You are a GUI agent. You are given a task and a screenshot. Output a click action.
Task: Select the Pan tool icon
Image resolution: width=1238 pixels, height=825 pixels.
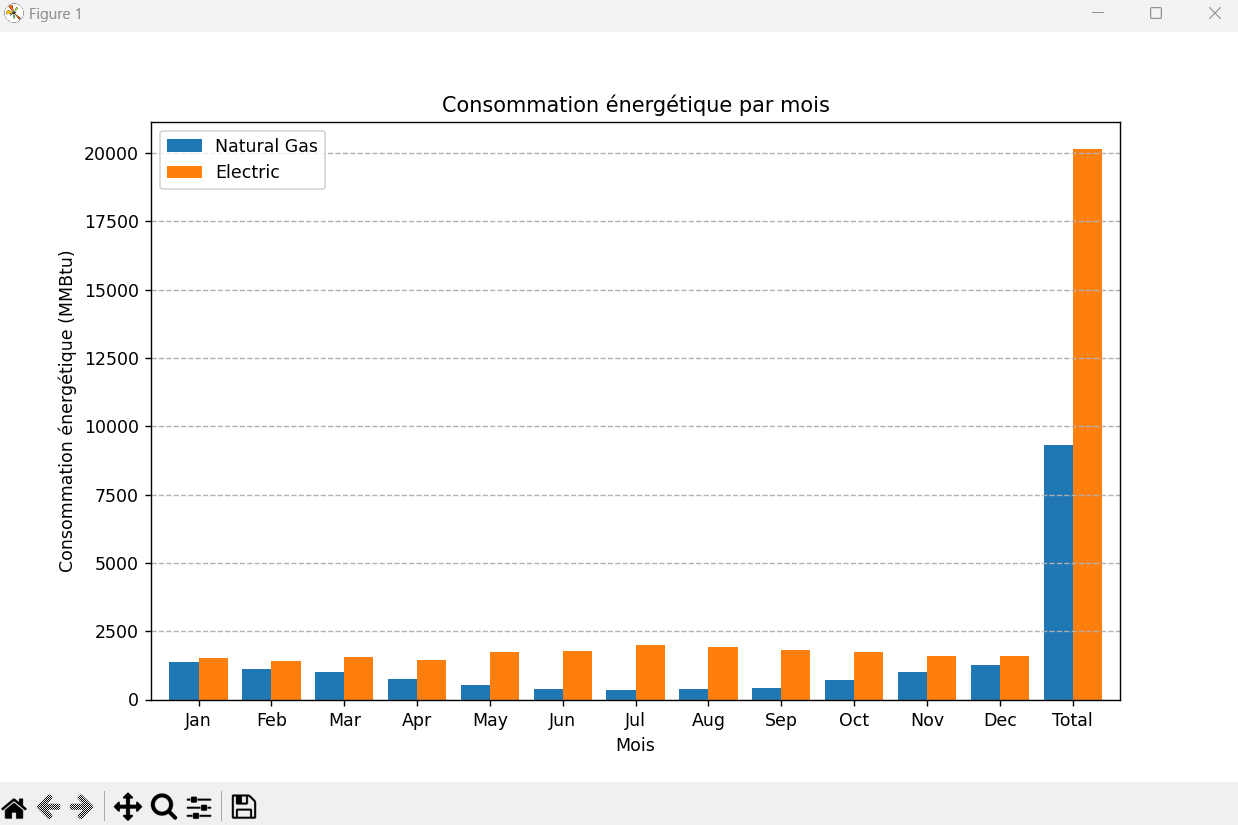point(127,806)
